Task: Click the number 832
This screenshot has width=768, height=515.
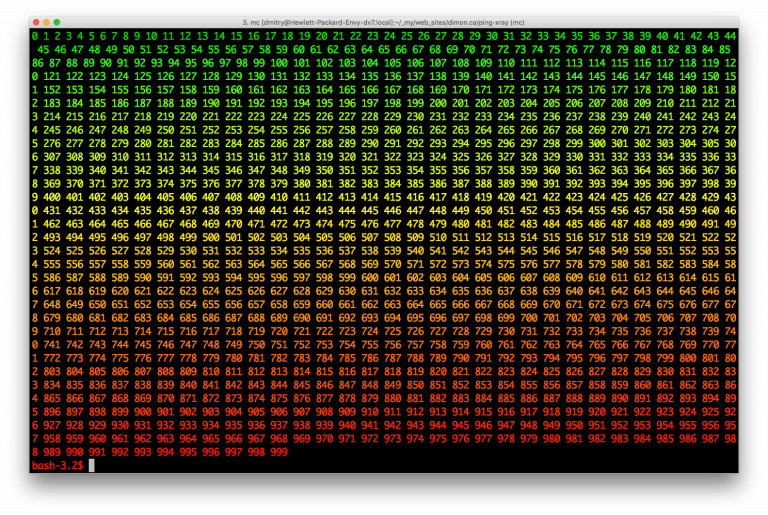Action: coord(710,372)
